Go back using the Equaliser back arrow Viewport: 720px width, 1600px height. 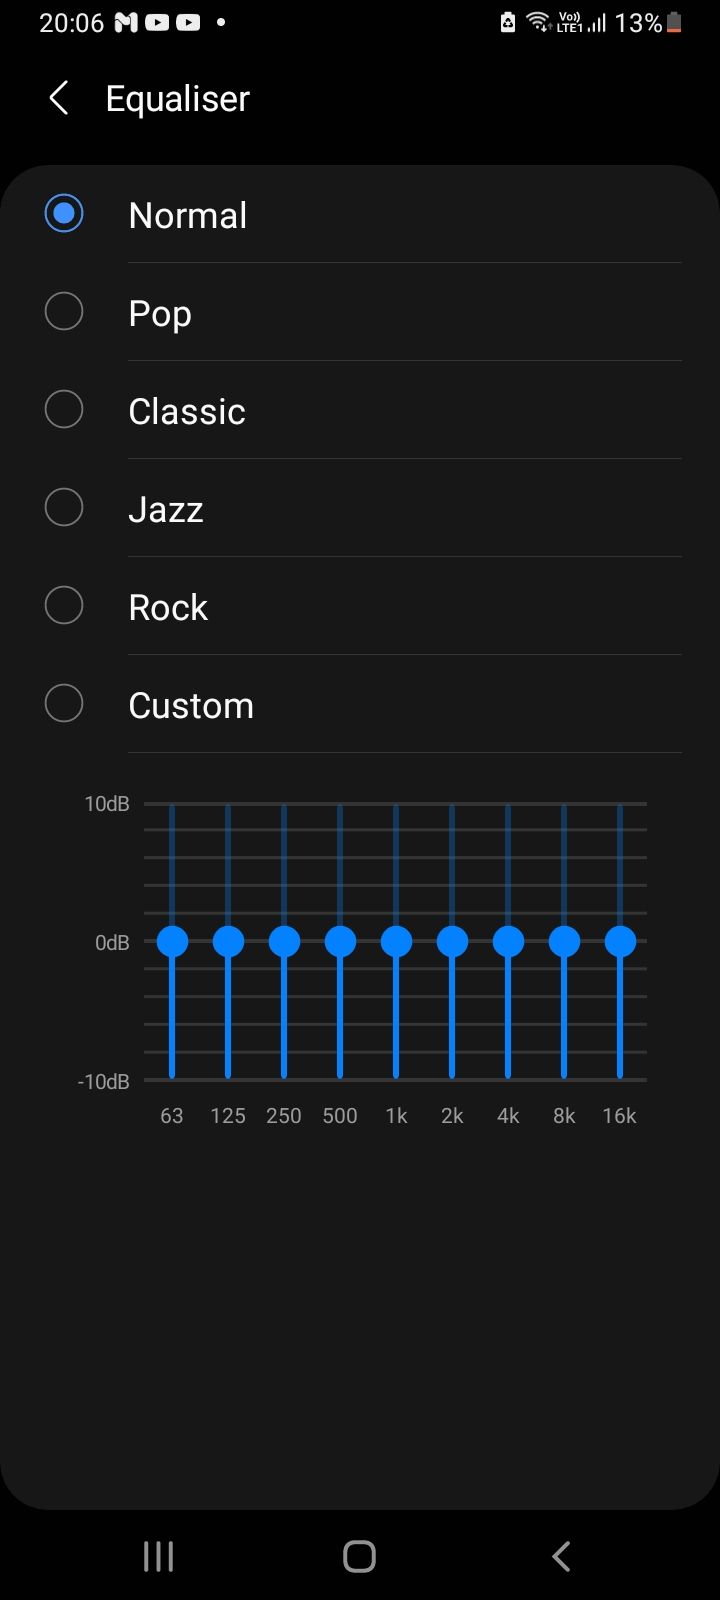59,98
